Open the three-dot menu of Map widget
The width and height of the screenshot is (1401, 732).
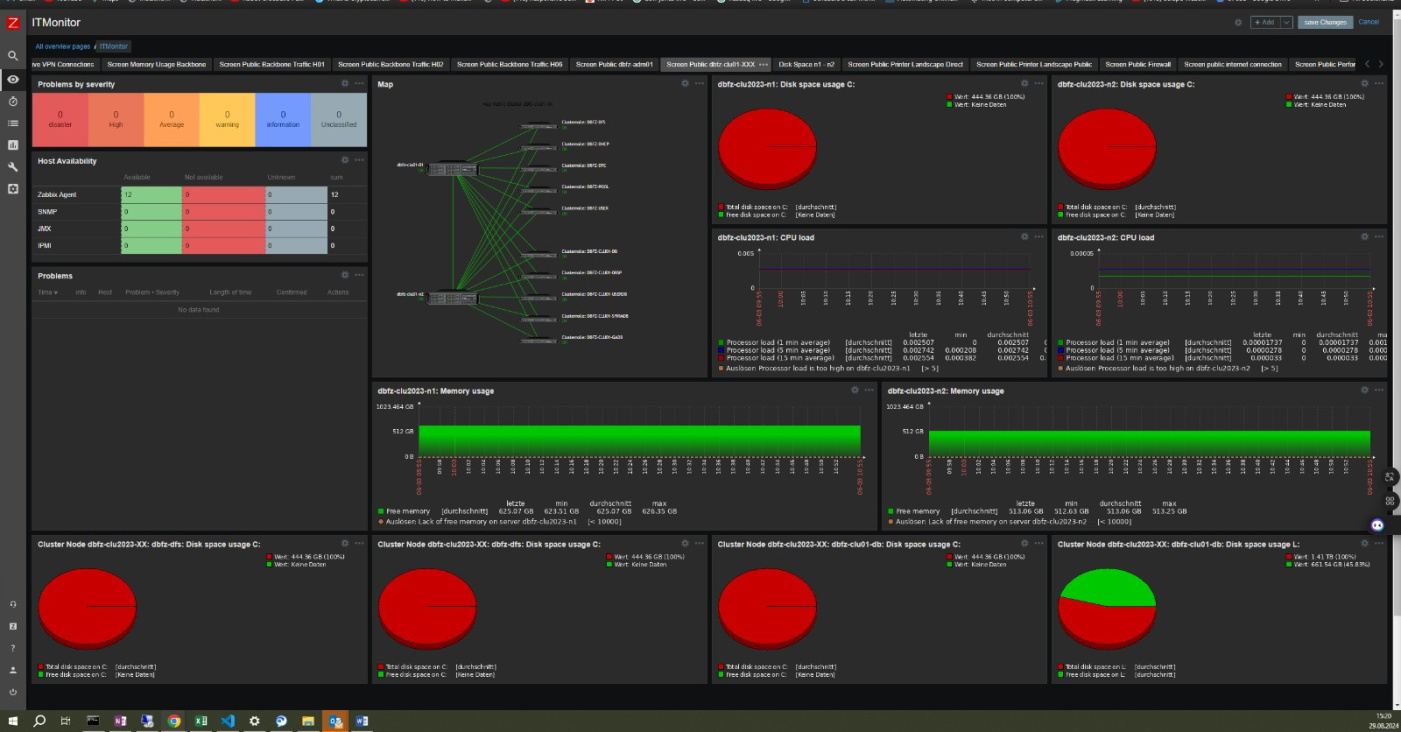coord(699,84)
